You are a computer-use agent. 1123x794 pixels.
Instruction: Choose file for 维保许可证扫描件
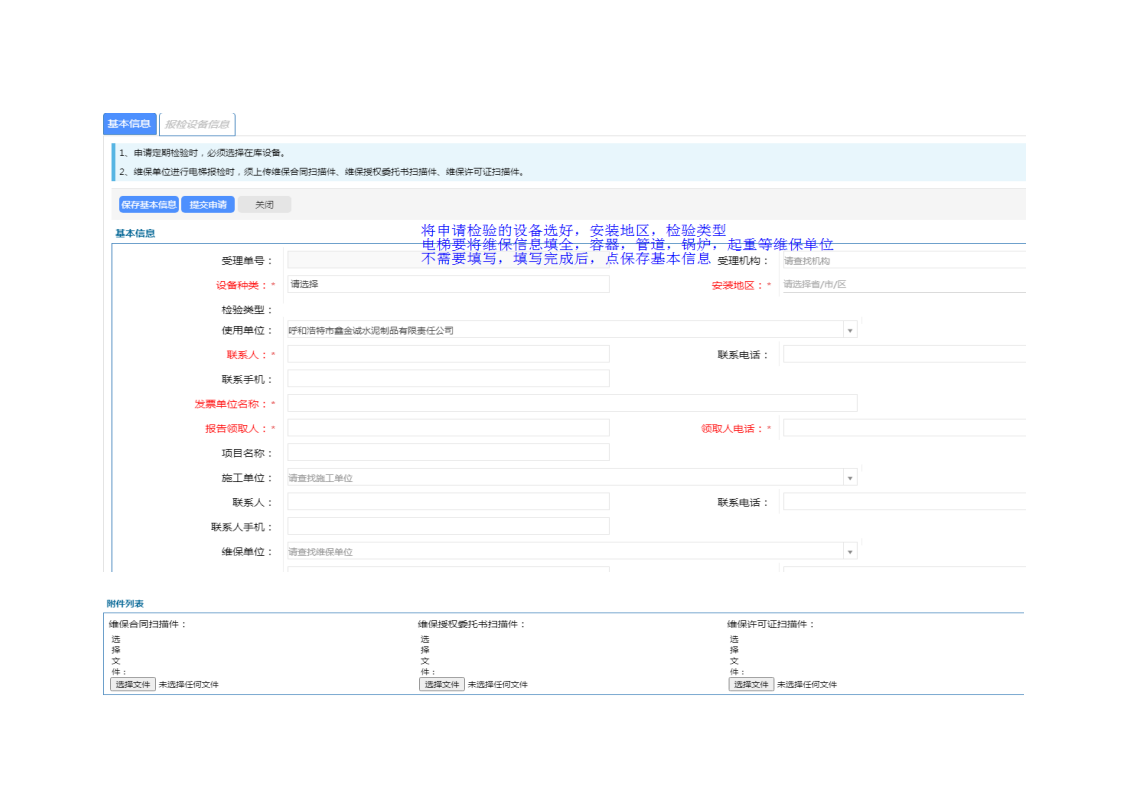pyautogui.click(x=751, y=684)
